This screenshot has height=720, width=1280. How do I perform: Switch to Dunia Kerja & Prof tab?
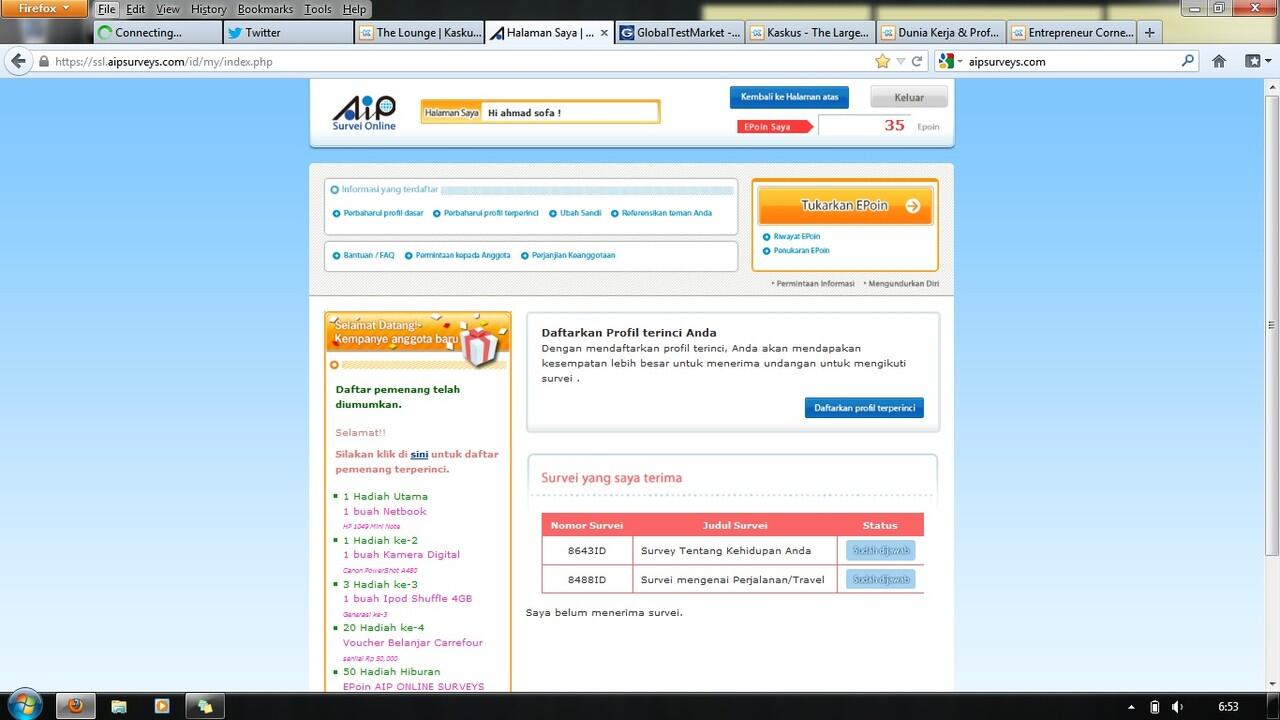click(941, 32)
